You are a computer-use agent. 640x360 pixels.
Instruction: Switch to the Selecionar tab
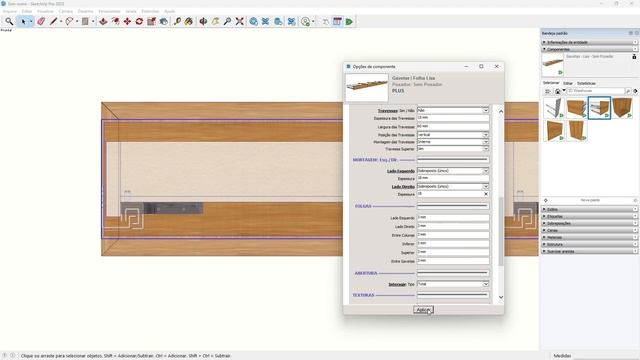coord(551,83)
